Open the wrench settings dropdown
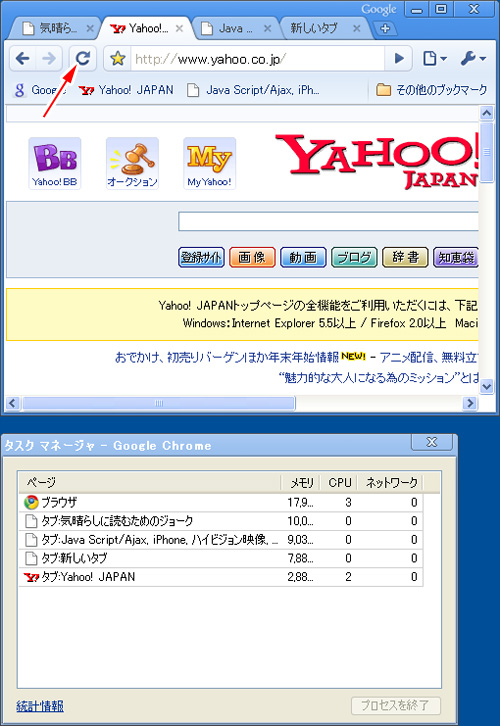The height and width of the screenshot is (726, 500). (473, 58)
